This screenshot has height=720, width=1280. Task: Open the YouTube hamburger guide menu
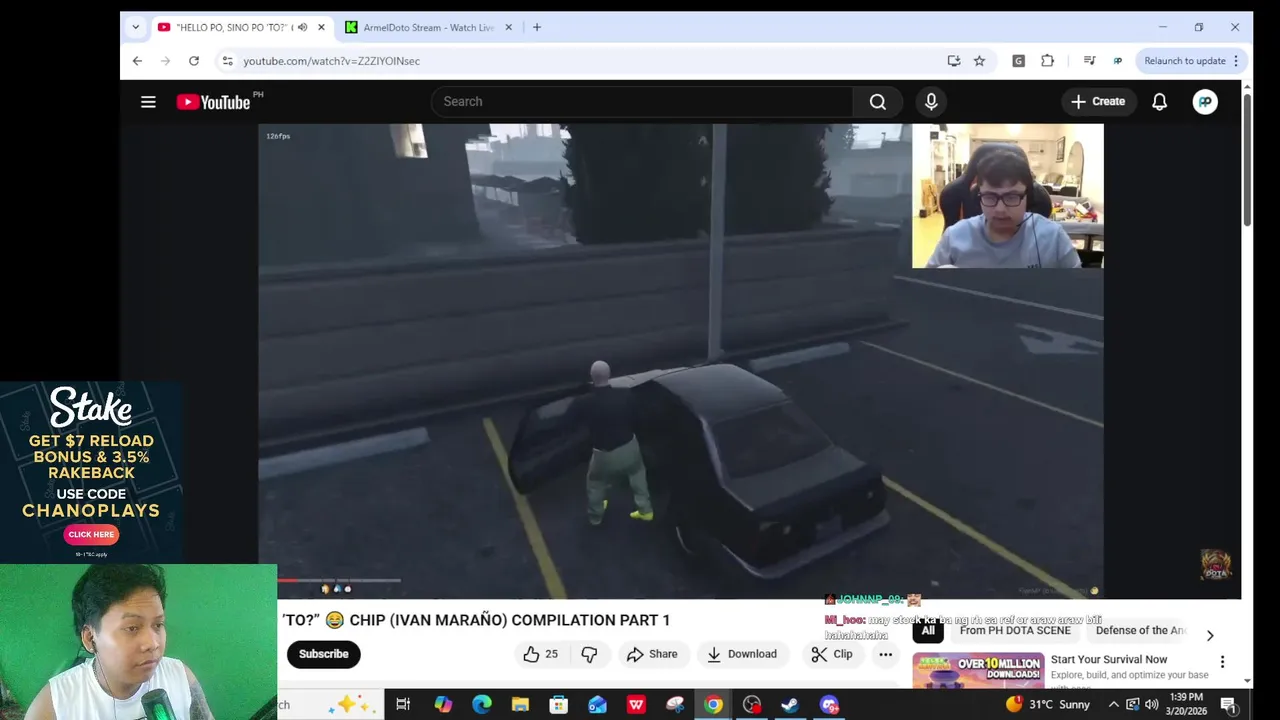tap(148, 102)
